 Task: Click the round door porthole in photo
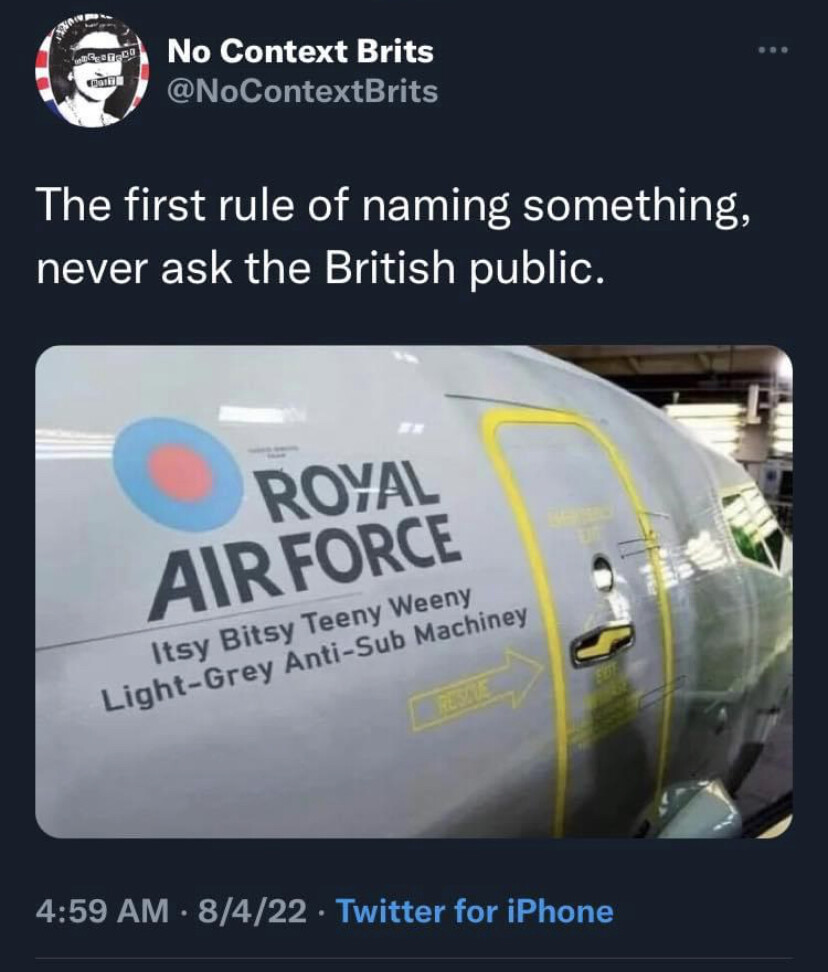602,572
